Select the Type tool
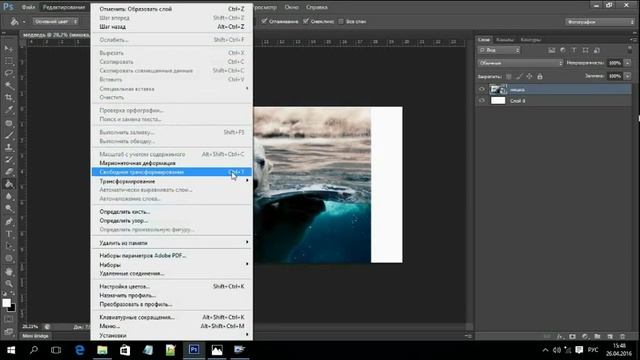The image size is (640, 360). [x=9, y=234]
